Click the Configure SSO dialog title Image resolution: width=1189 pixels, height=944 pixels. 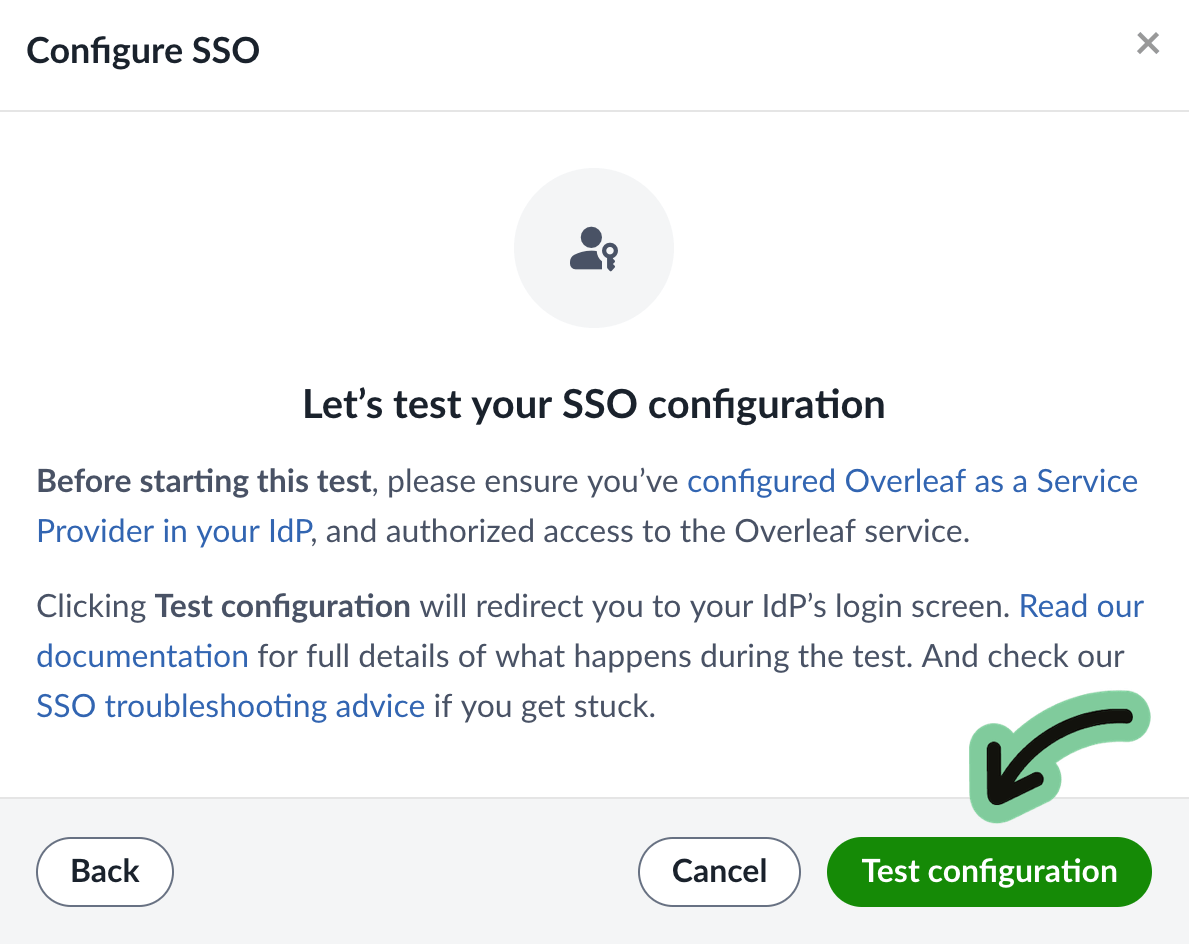[143, 50]
